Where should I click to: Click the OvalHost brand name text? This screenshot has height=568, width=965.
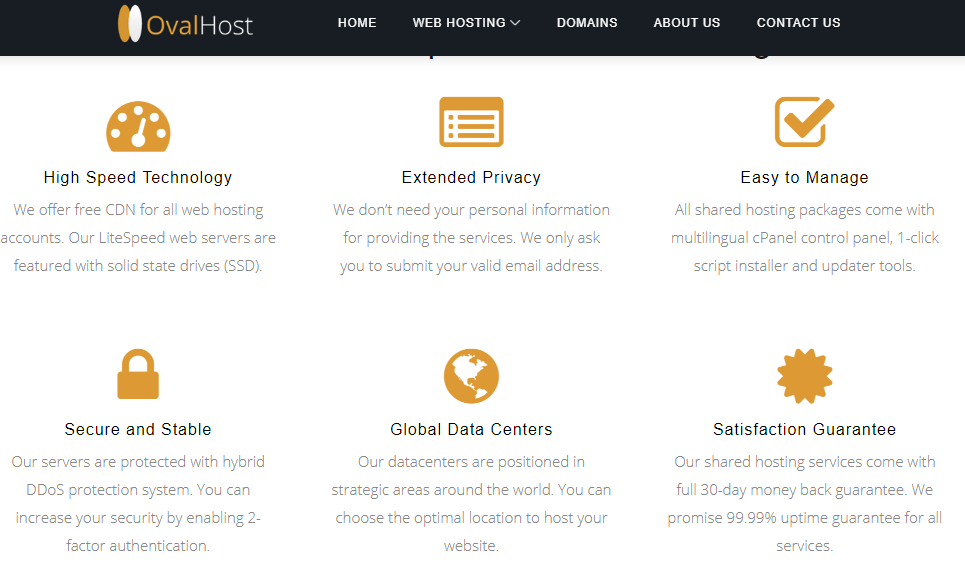[200, 26]
